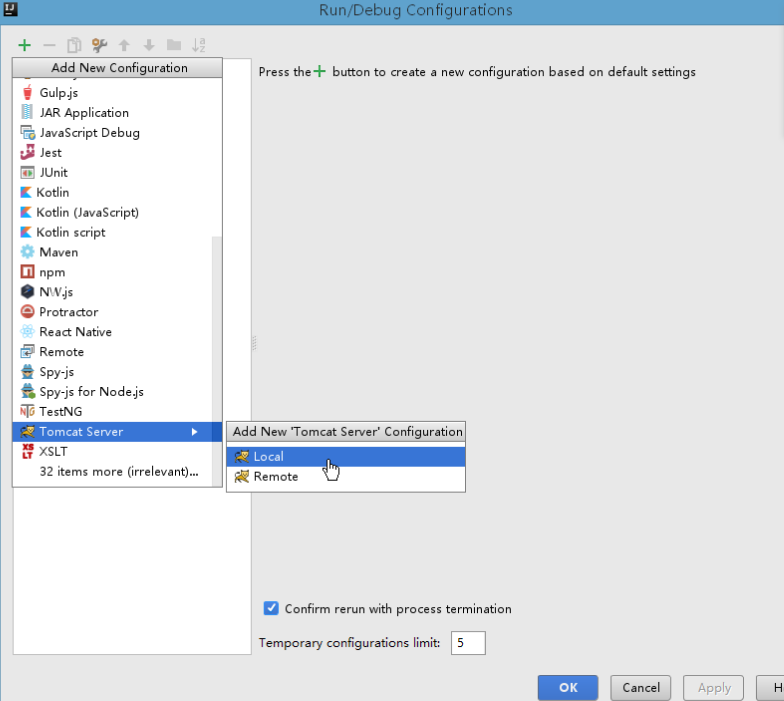Viewport: 784px width, 701px height.
Task: Click the minus Remove Configuration icon
Action: click(x=49, y=46)
